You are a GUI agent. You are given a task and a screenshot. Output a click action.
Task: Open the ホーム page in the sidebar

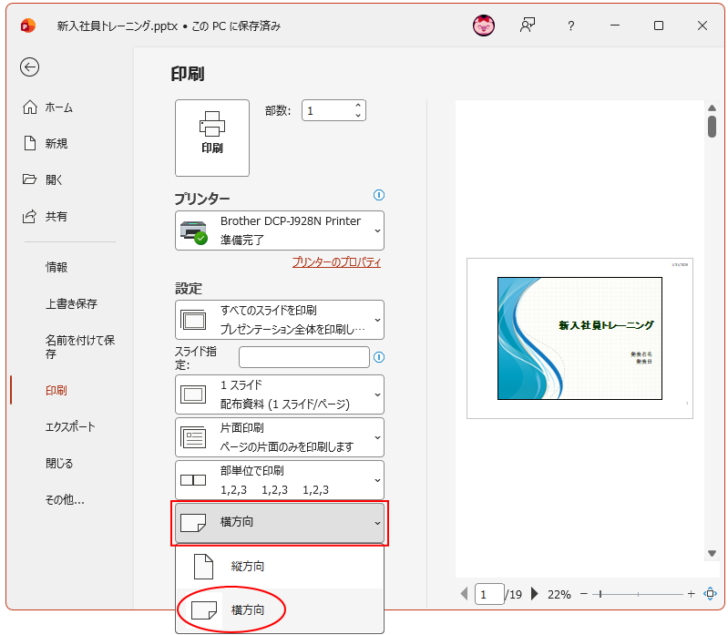(47, 107)
